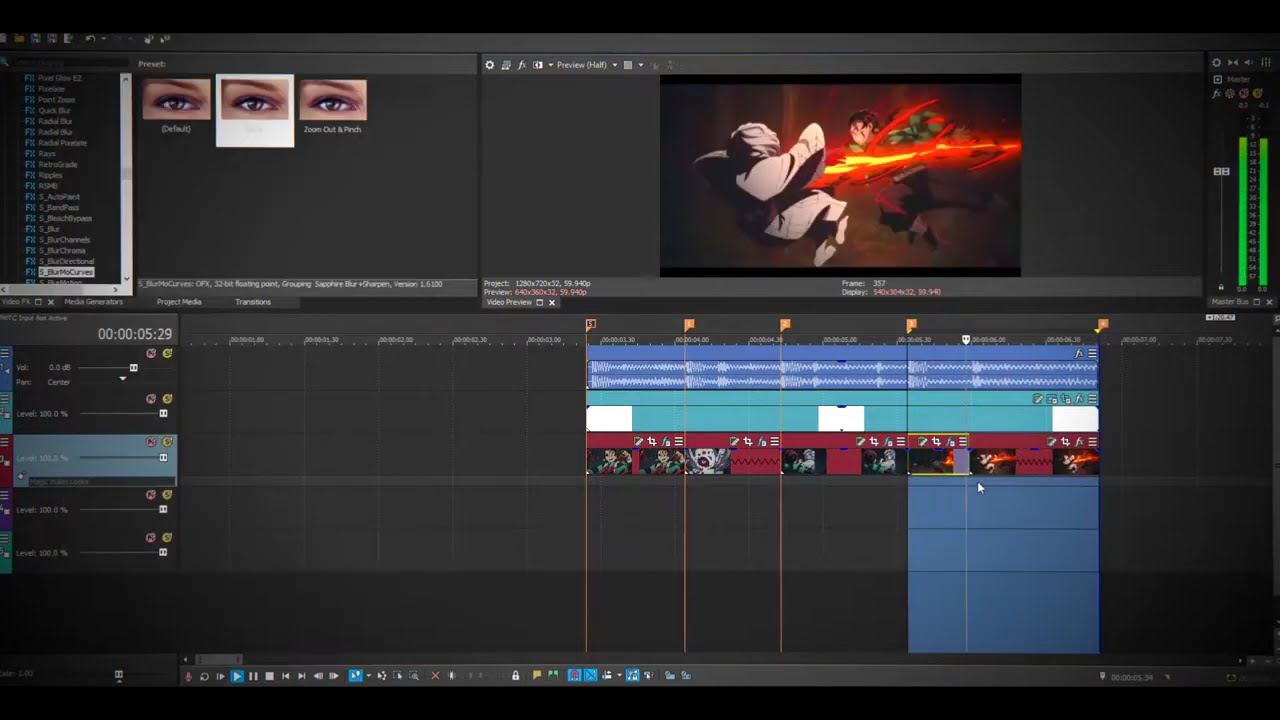The image size is (1280, 720).
Task: Click the Split Screen View icon
Action: point(538,65)
